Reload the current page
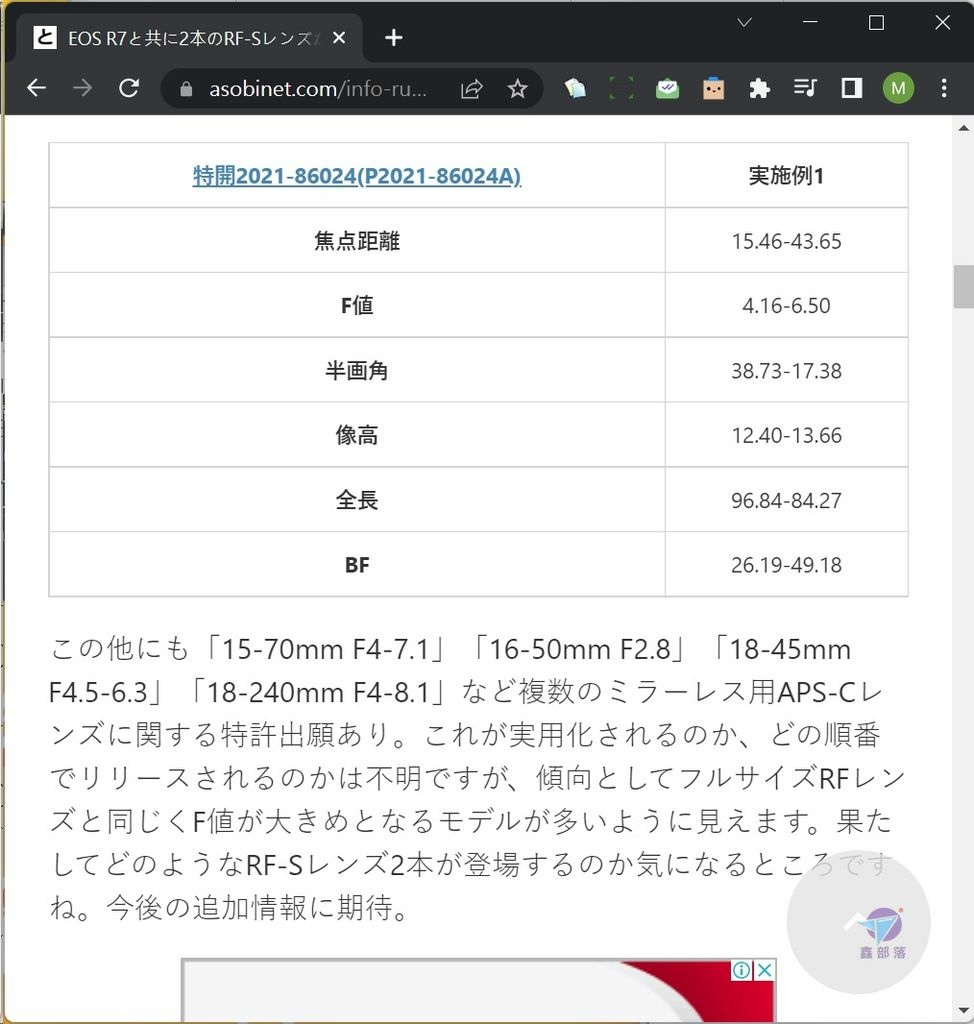Screen dimensions: 974x1024 [x=129, y=88]
